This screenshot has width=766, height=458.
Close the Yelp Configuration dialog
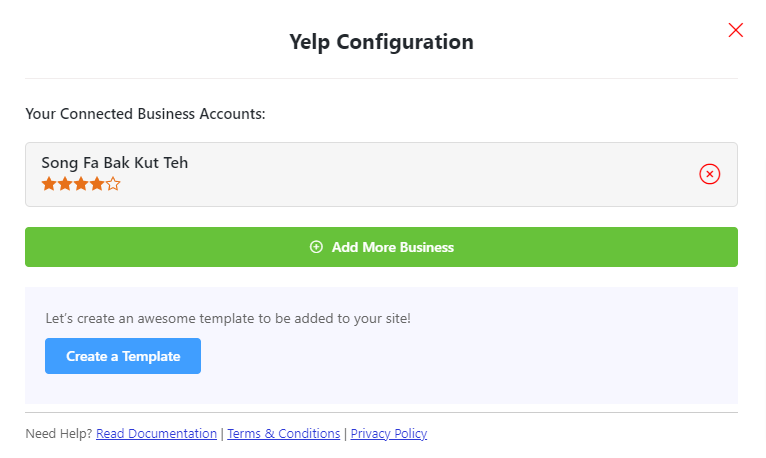(x=735, y=30)
